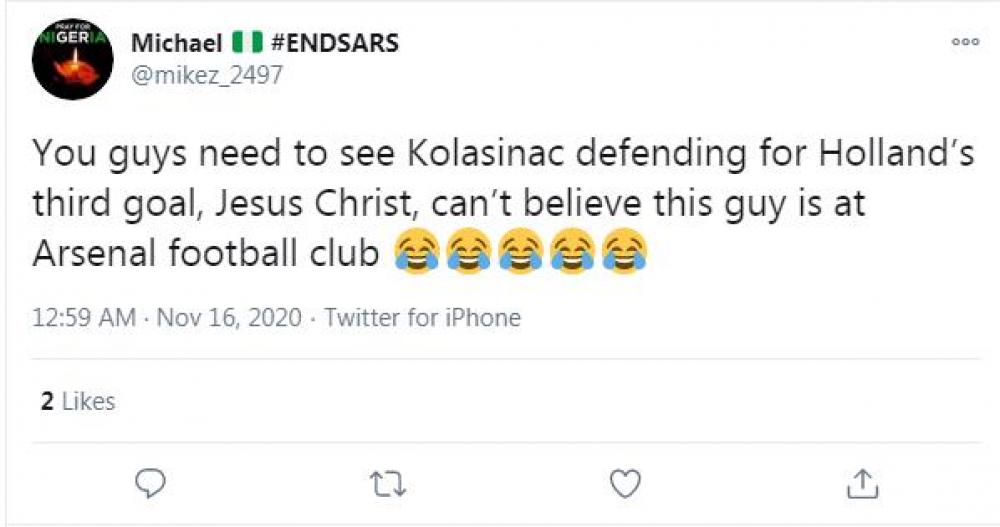The height and width of the screenshot is (527, 1000).
Task: Open the Twitter for iPhone source link
Action: pos(423,318)
